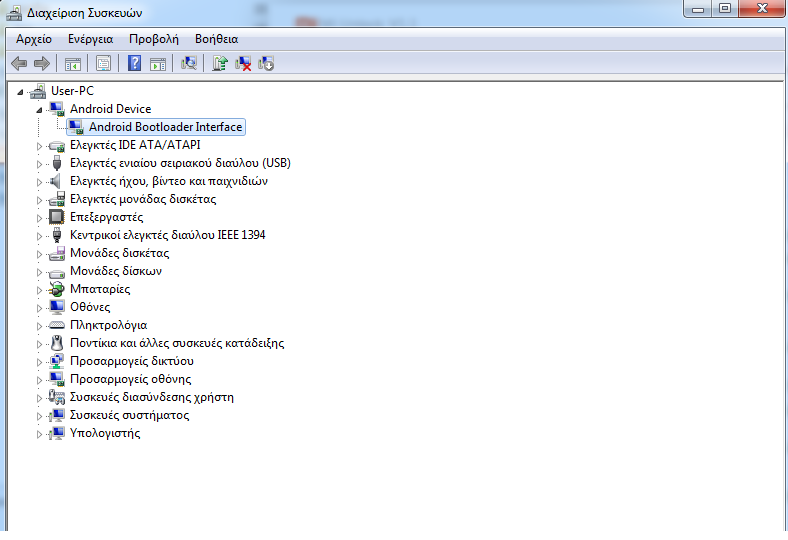Open the Properties toolbar icon

[104, 64]
